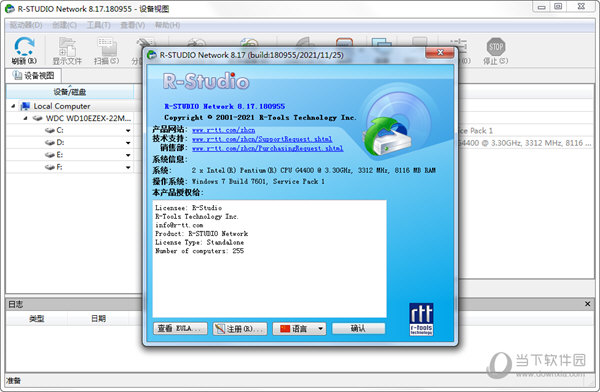Click the drive icon next to E:
The image size is (600, 392).
(x=50, y=155)
